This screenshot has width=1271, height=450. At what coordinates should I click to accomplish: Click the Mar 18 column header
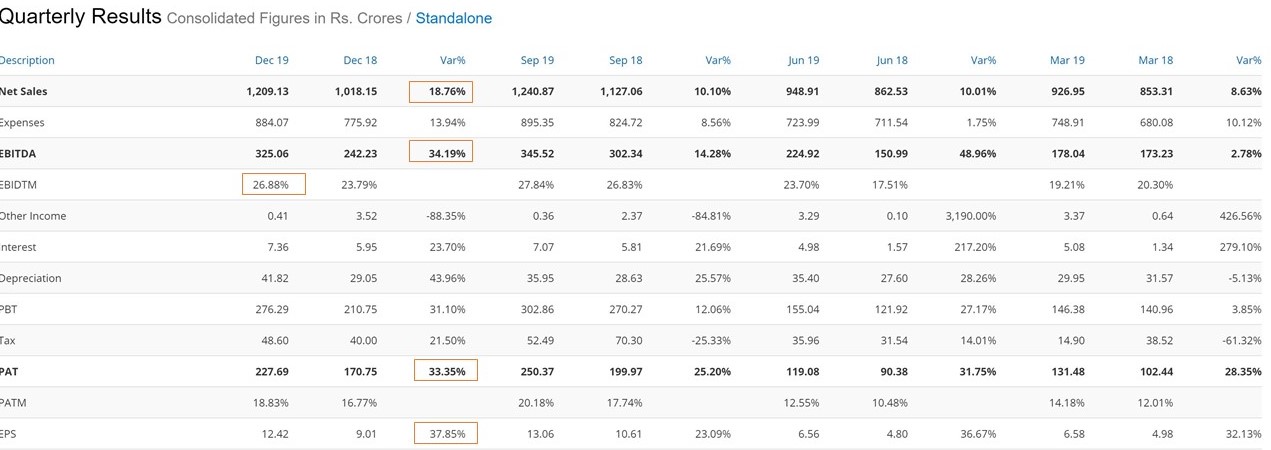[x=1156, y=60]
